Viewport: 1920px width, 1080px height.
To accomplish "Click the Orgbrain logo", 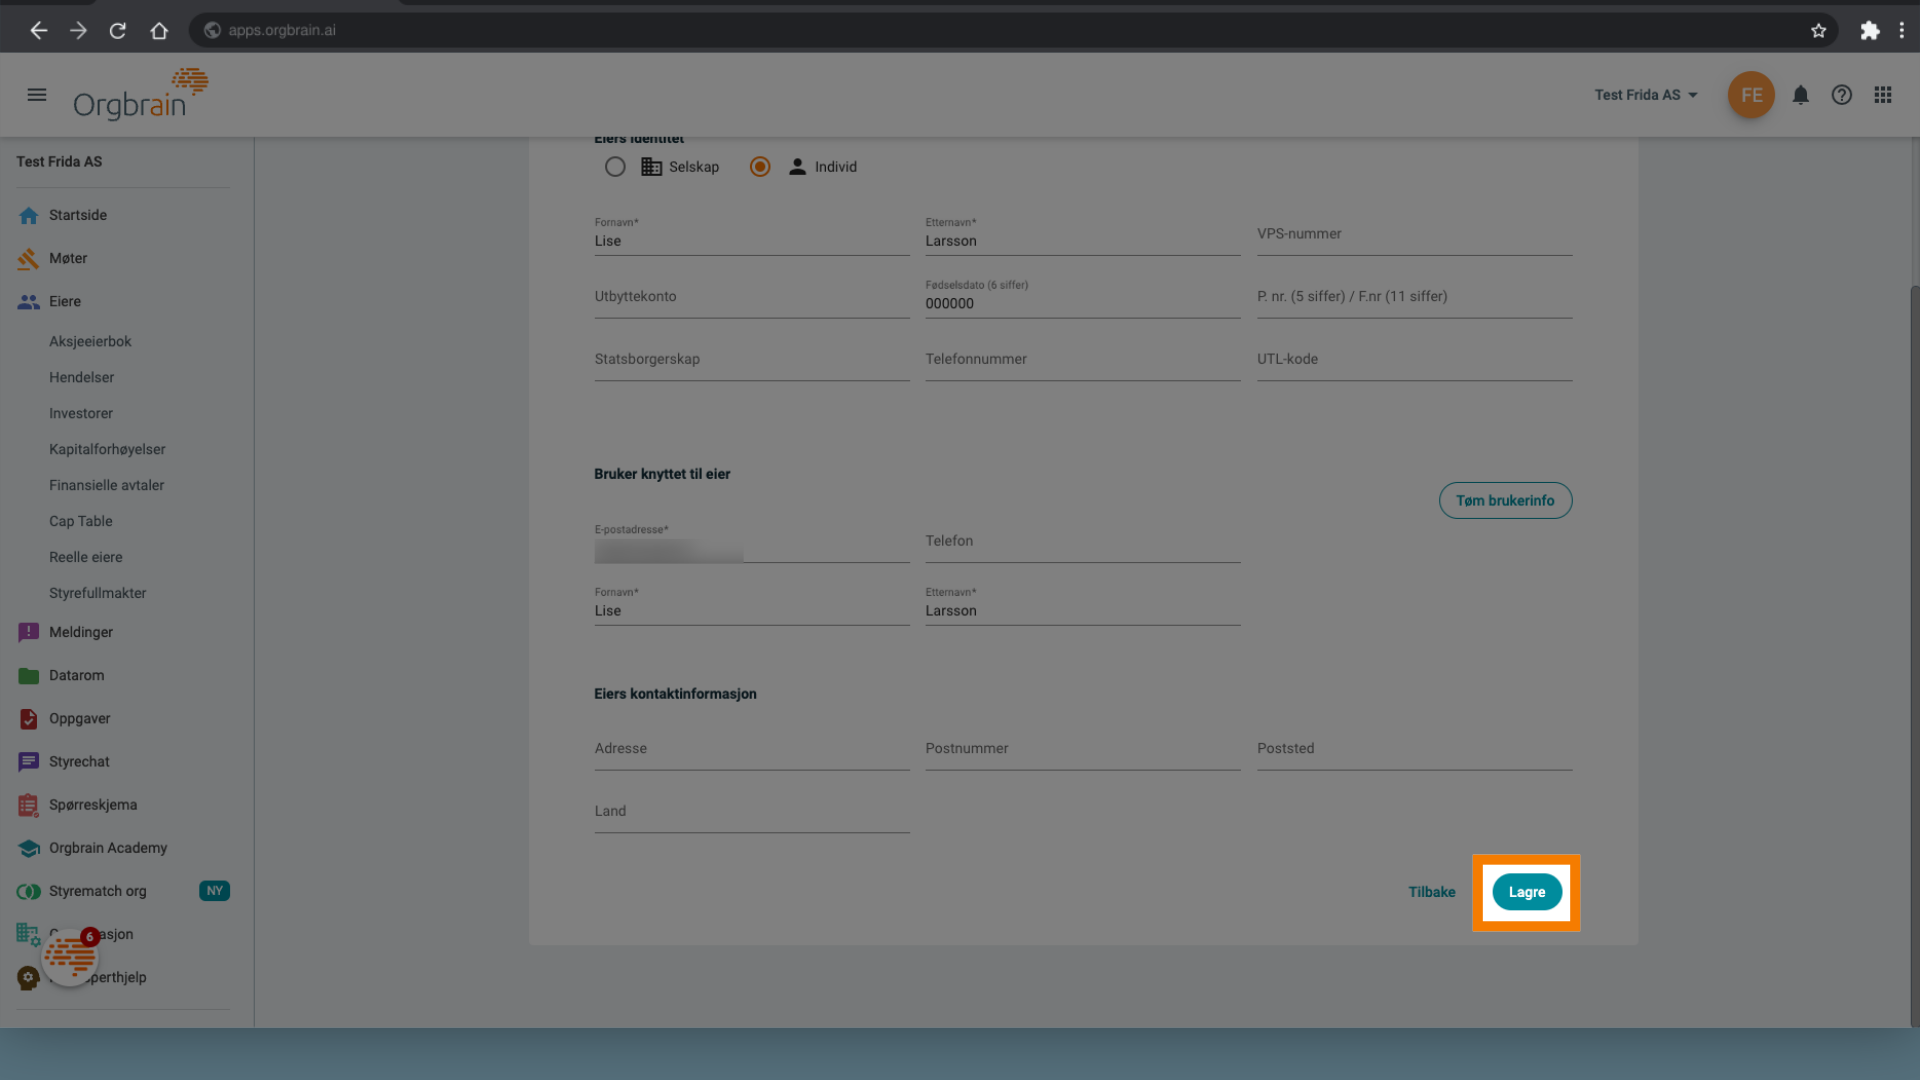I will click(140, 94).
